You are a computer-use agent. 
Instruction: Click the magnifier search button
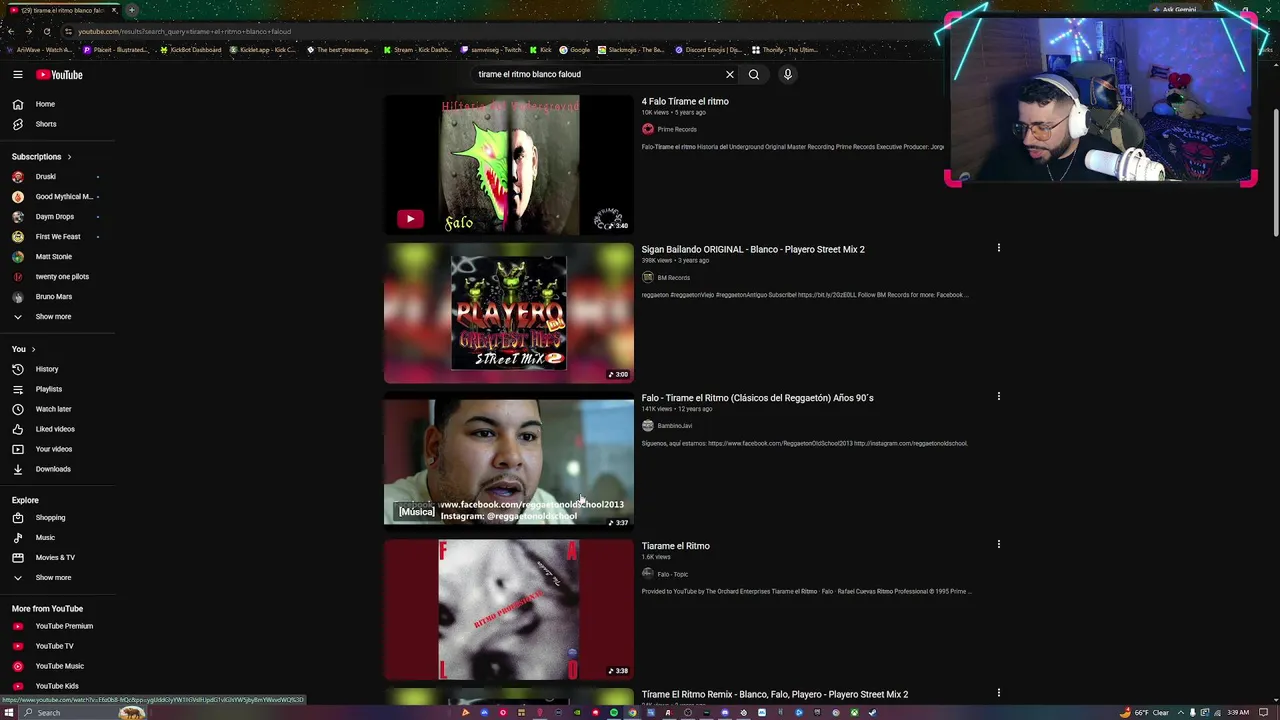click(x=754, y=74)
